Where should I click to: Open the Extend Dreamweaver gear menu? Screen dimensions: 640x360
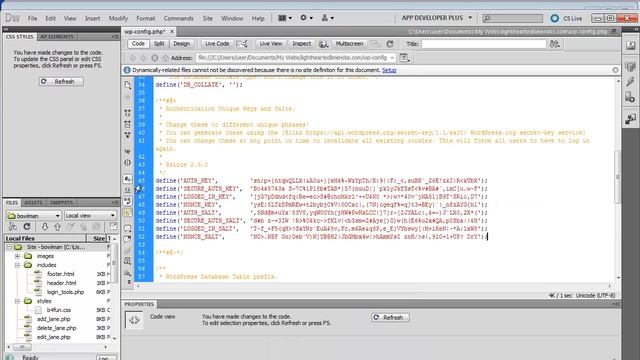click(x=306, y=18)
